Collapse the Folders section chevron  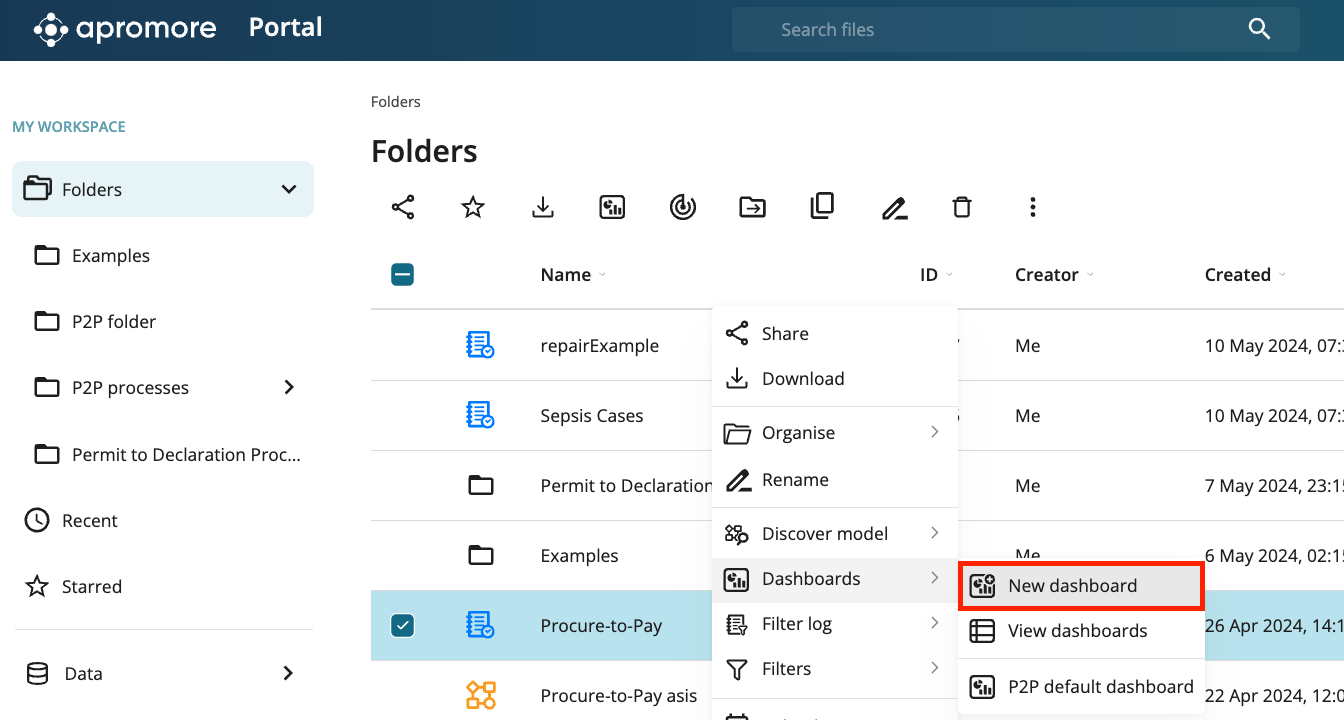[x=289, y=189]
